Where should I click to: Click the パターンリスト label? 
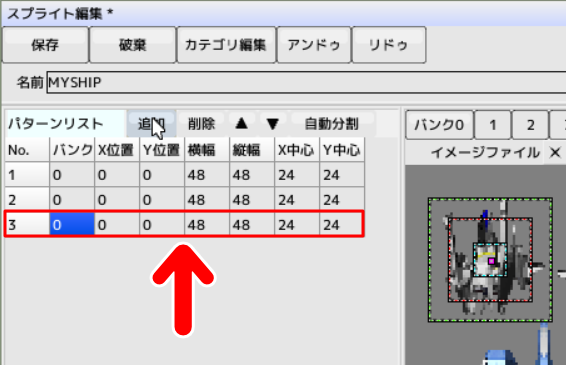pos(56,124)
